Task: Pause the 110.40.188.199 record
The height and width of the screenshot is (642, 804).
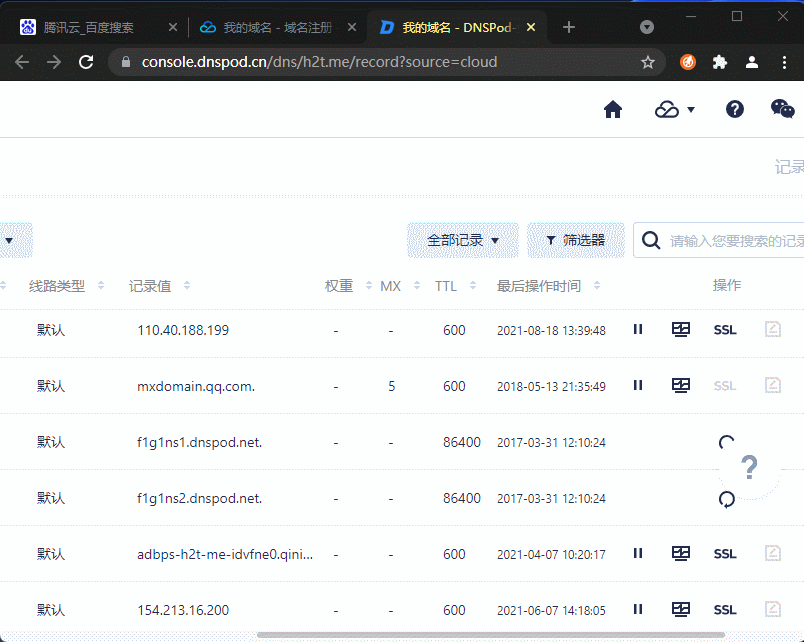Action: point(638,329)
